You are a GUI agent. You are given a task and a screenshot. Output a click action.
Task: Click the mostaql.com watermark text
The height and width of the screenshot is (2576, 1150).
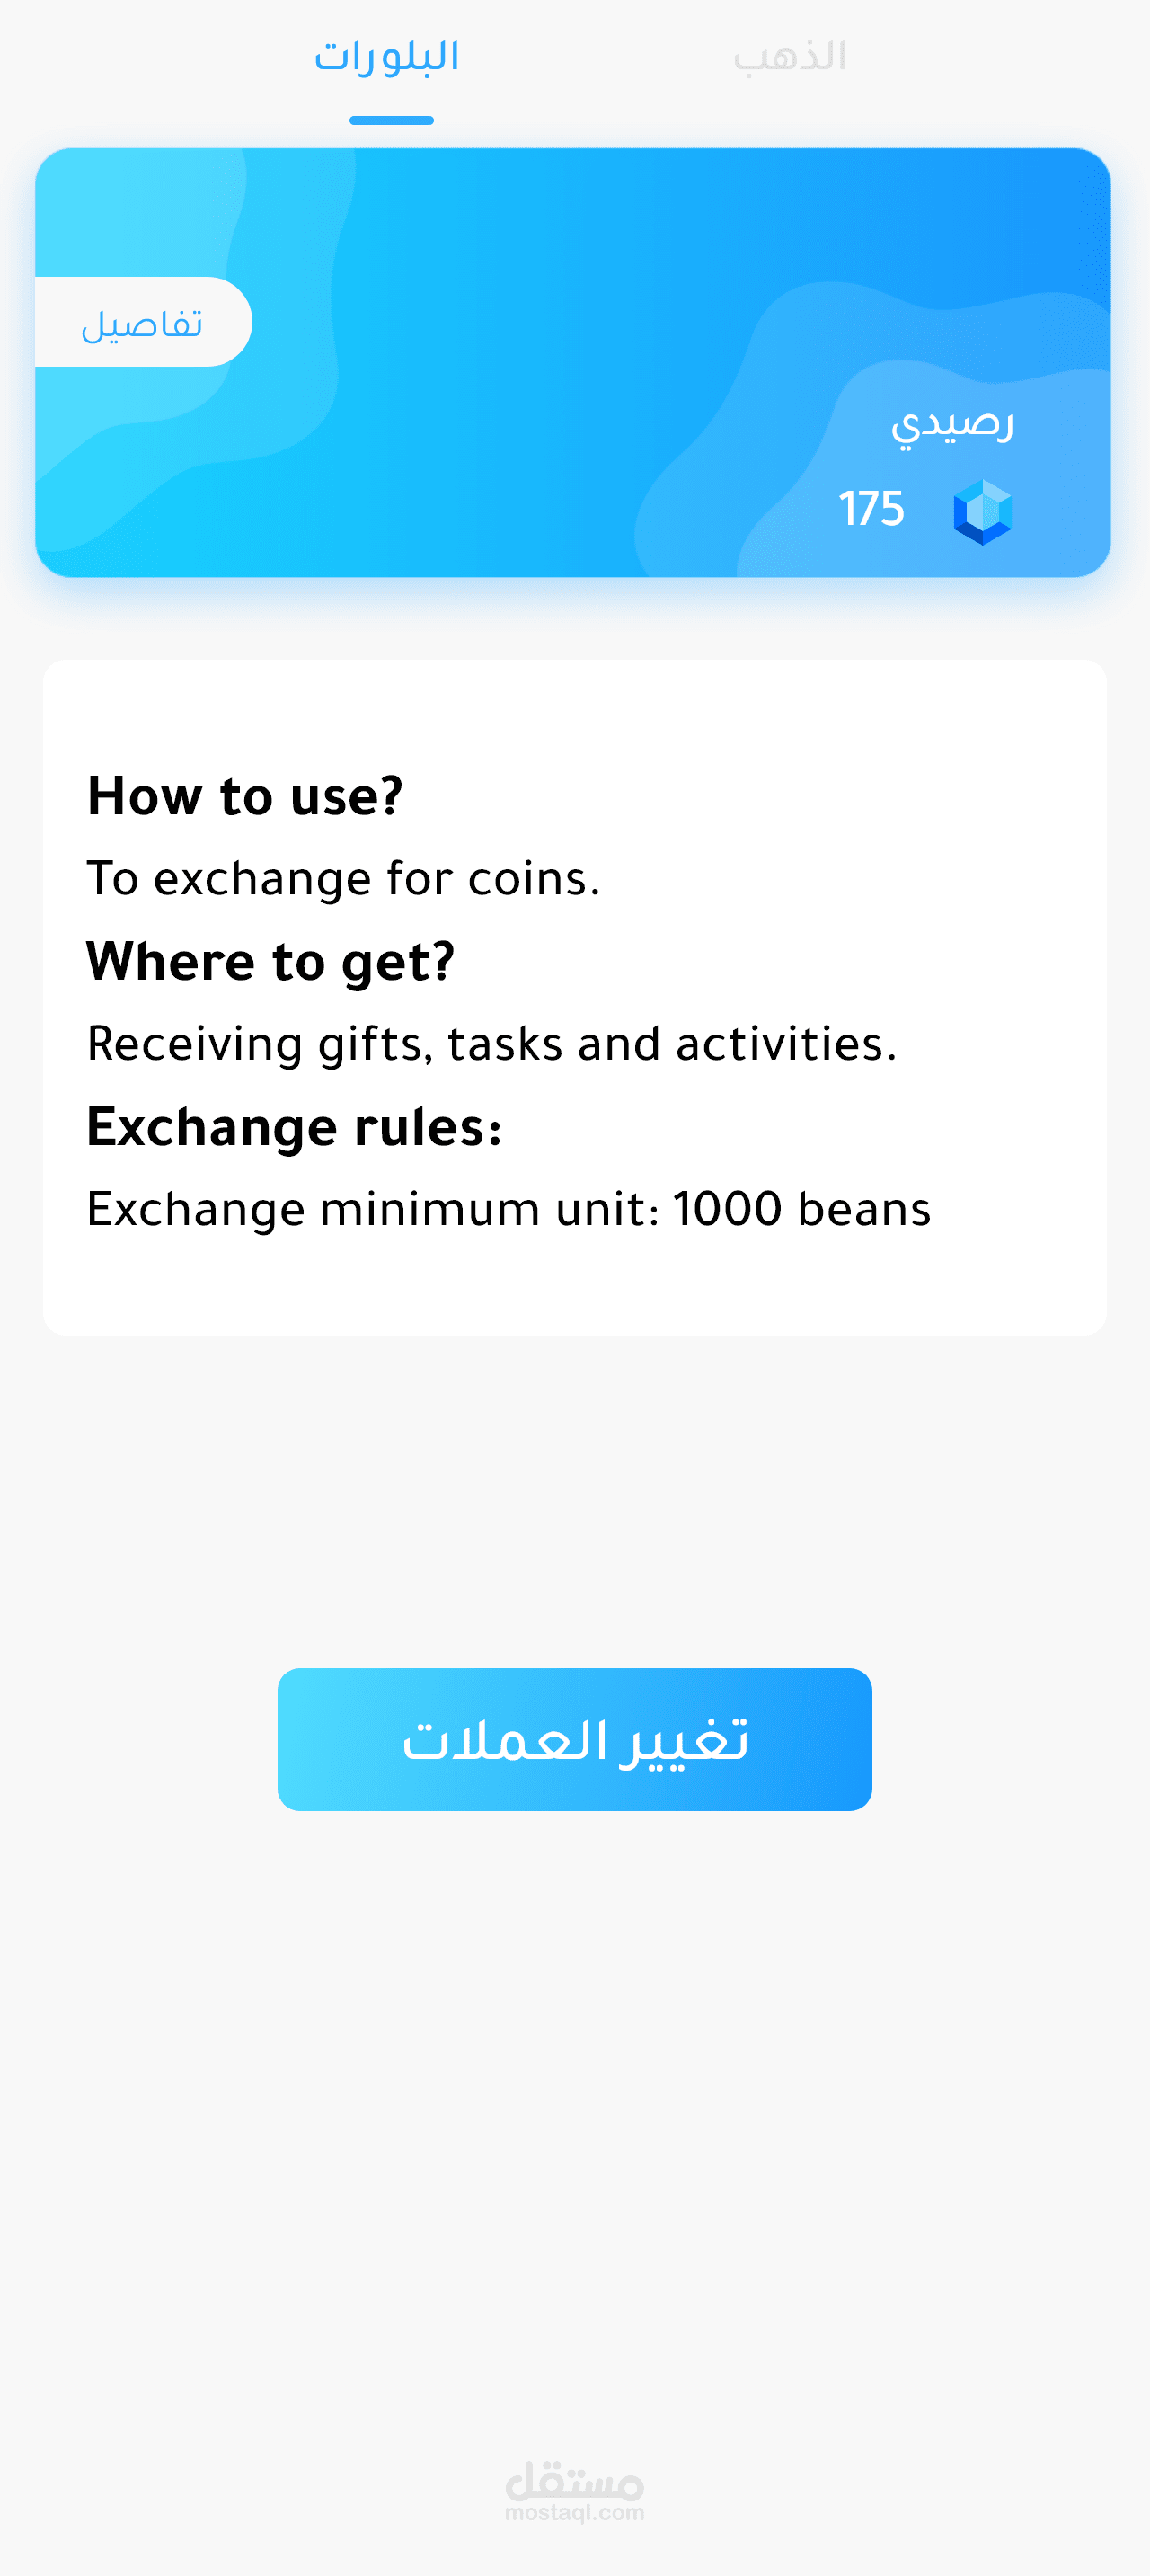coord(574,2512)
